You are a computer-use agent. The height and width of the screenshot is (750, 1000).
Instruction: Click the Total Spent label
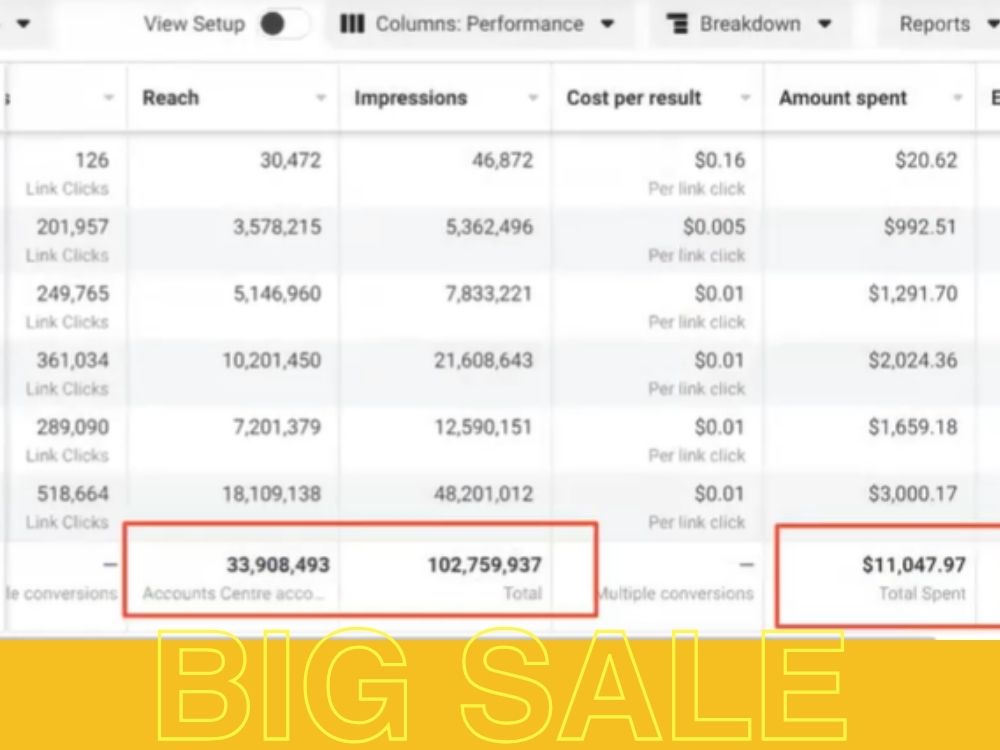coord(922,594)
